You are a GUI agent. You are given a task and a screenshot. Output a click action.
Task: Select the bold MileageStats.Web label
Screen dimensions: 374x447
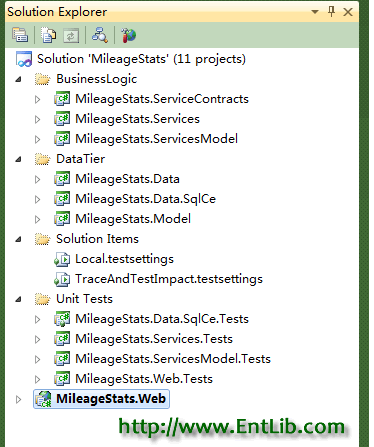point(111,399)
